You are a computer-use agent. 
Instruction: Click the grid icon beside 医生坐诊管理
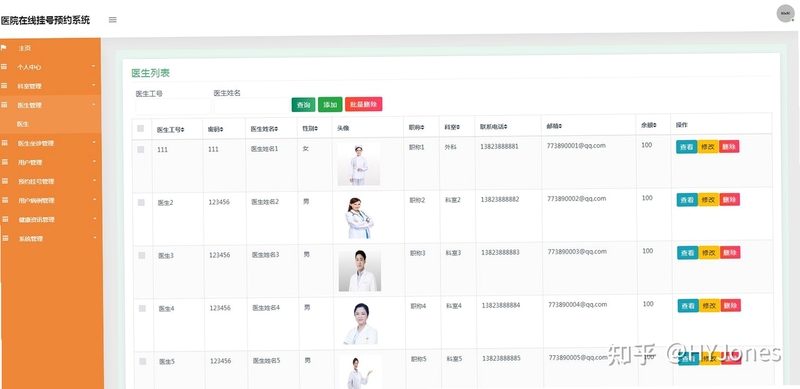(x=5, y=143)
